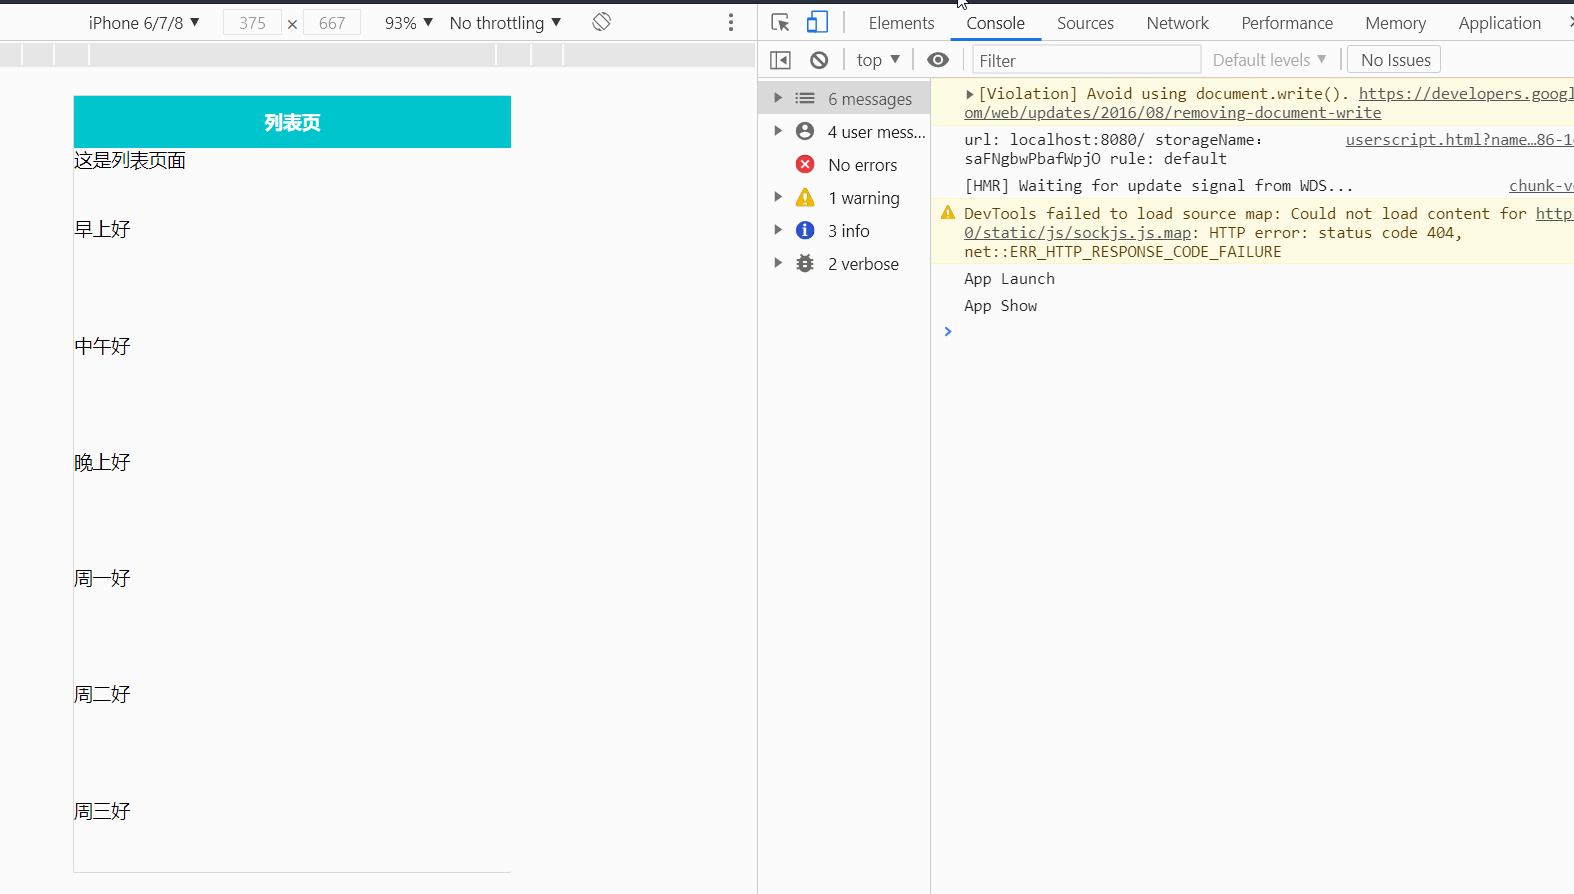Open the top JavaScript context dropdown

(x=878, y=60)
